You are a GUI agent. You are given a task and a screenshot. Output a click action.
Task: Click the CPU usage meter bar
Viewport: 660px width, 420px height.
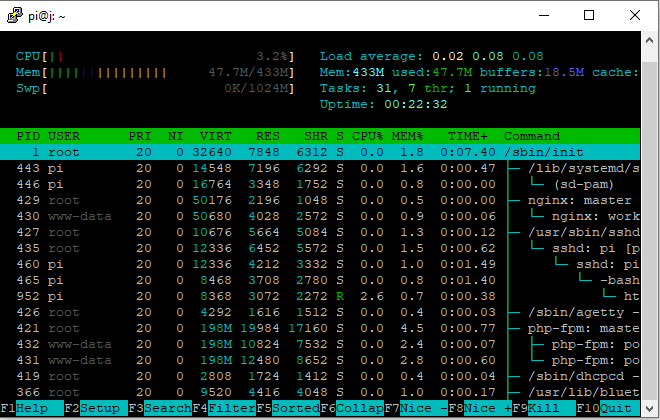(155, 56)
